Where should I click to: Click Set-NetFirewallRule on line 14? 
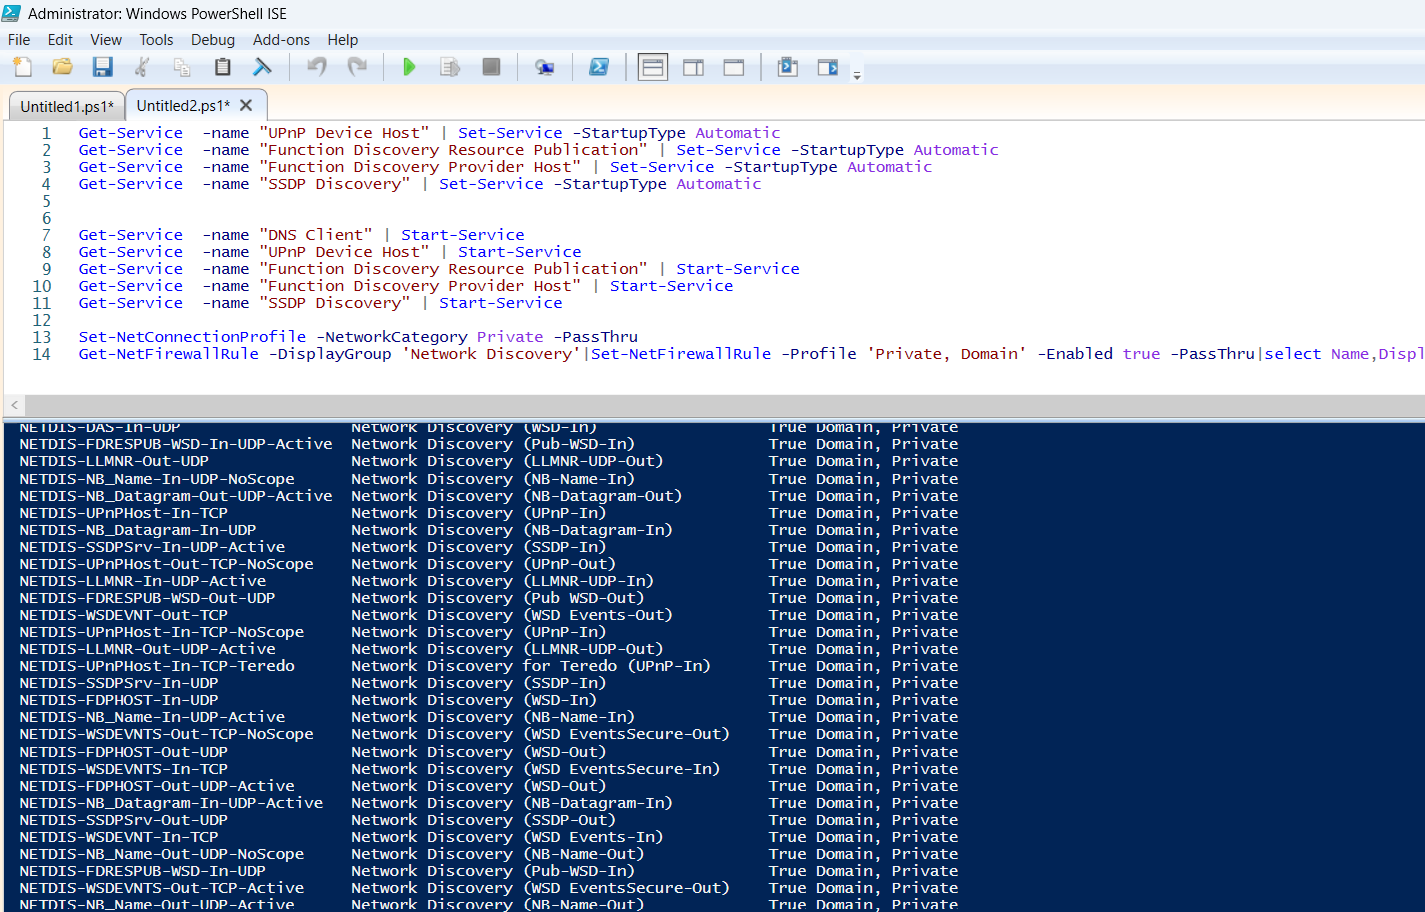coord(681,354)
